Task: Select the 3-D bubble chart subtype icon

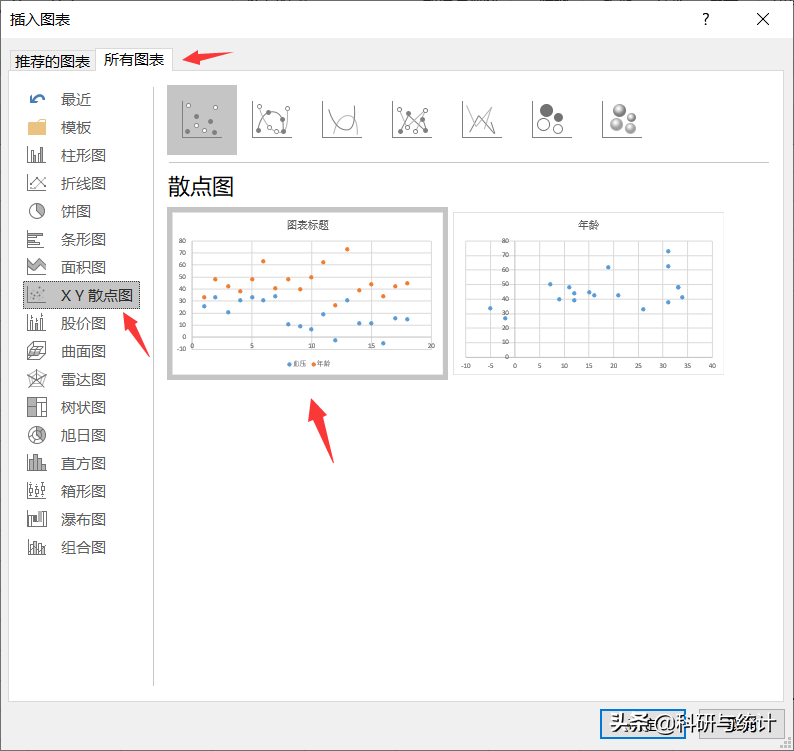Action: point(621,120)
